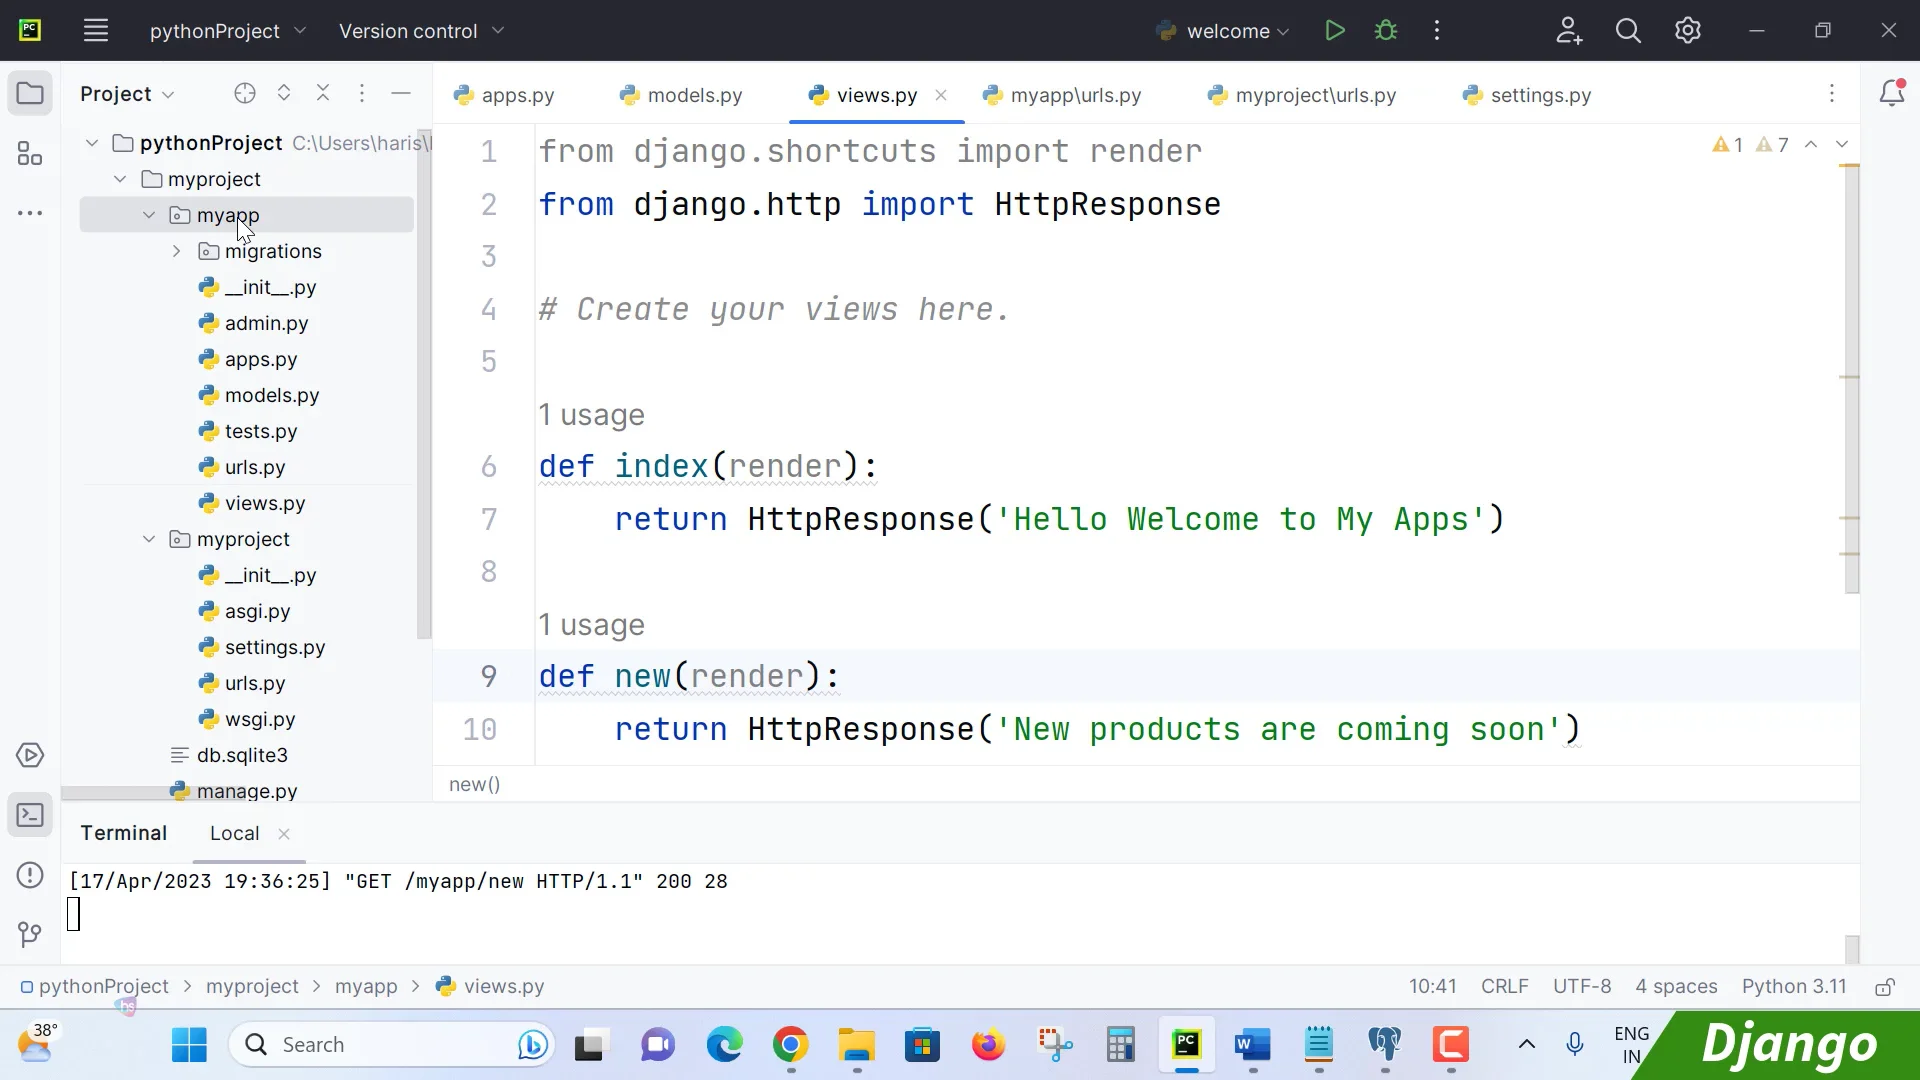Open the Structure tool window icon
The width and height of the screenshot is (1920, 1080).
point(30,154)
